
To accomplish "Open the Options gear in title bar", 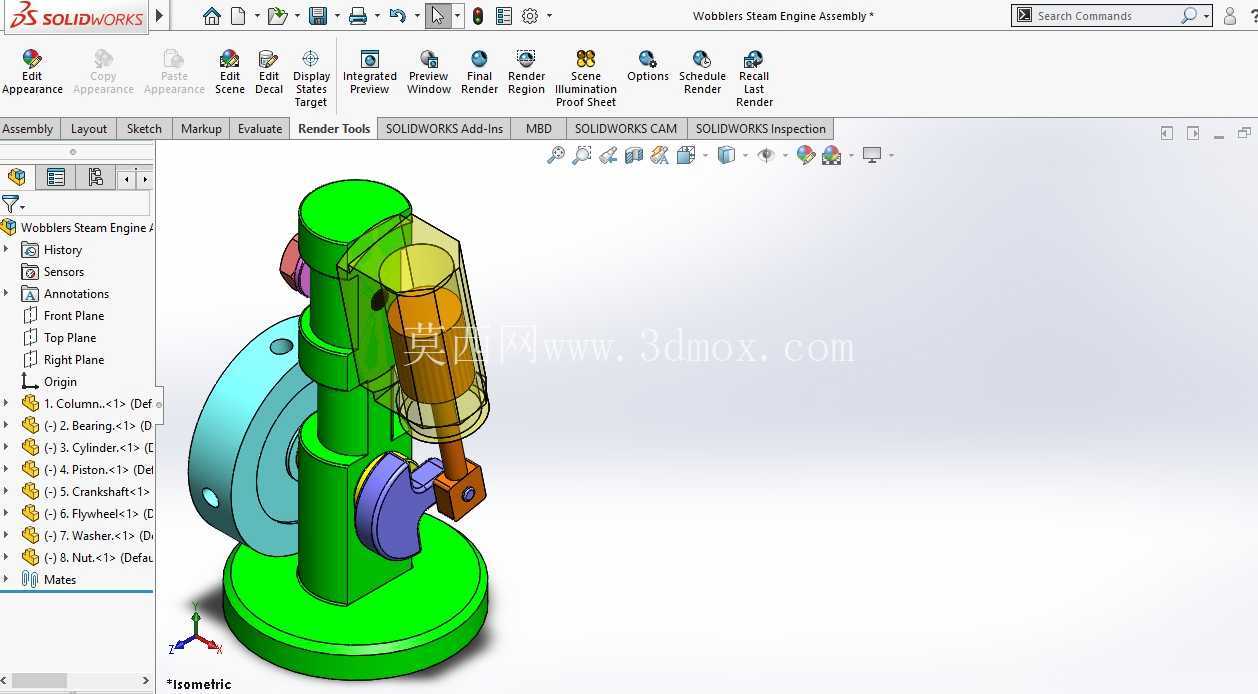I will pyautogui.click(x=530, y=16).
